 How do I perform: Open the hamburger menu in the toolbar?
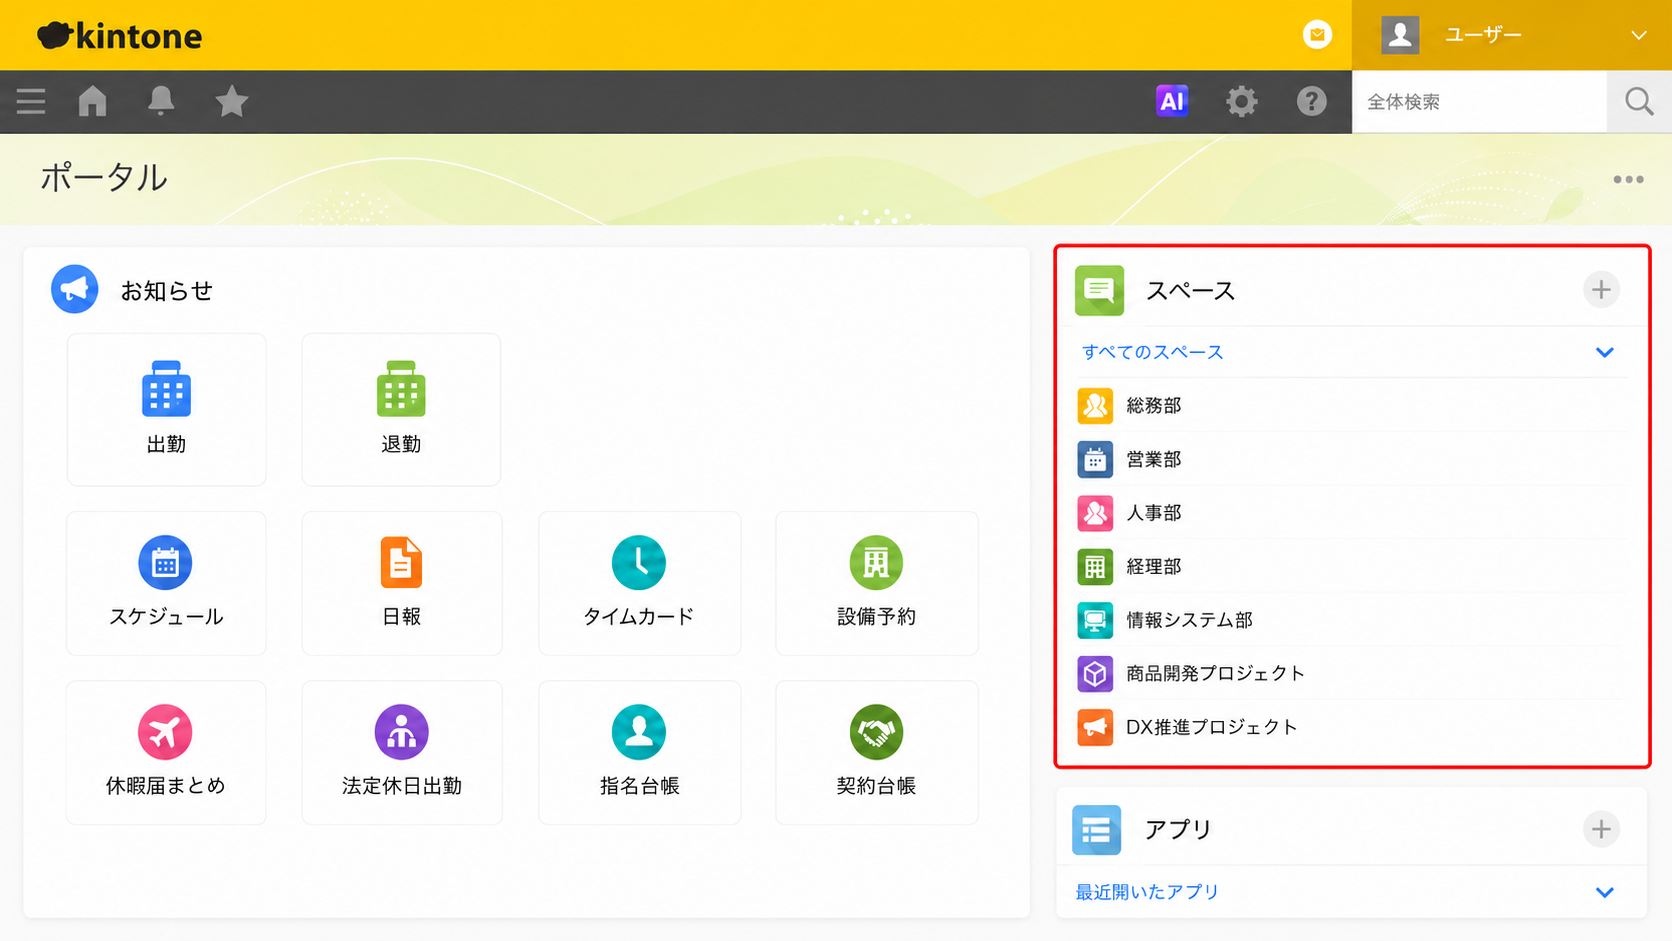coord(31,101)
